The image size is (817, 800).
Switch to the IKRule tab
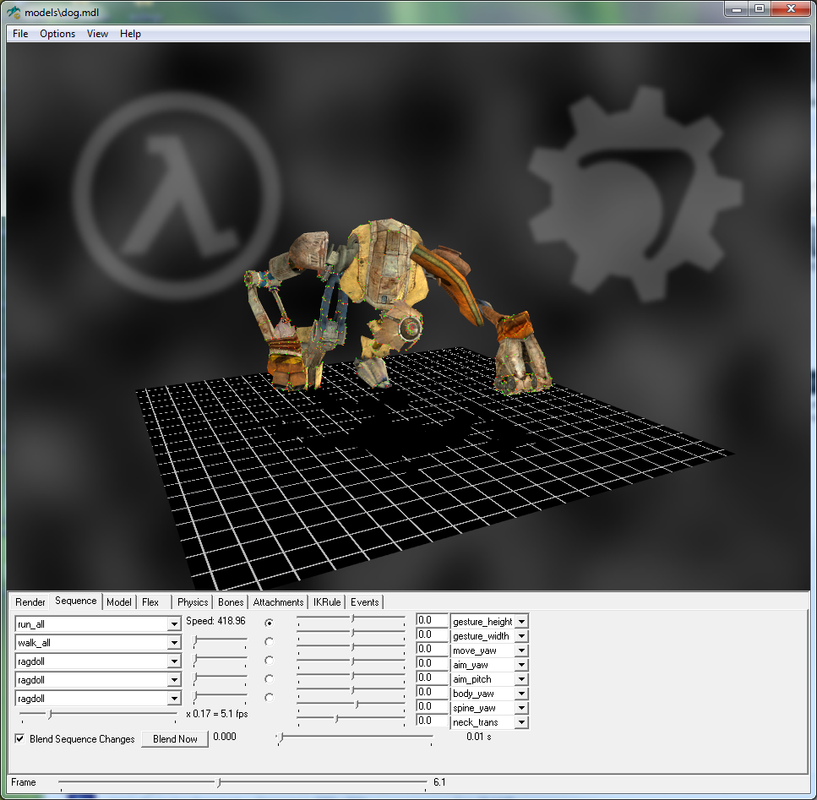pyautogui.click(x=327, y=602)
